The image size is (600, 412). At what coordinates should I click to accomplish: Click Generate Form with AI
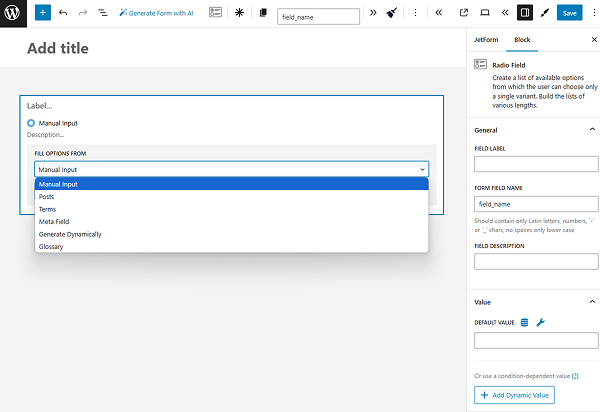tap(156, 13)
